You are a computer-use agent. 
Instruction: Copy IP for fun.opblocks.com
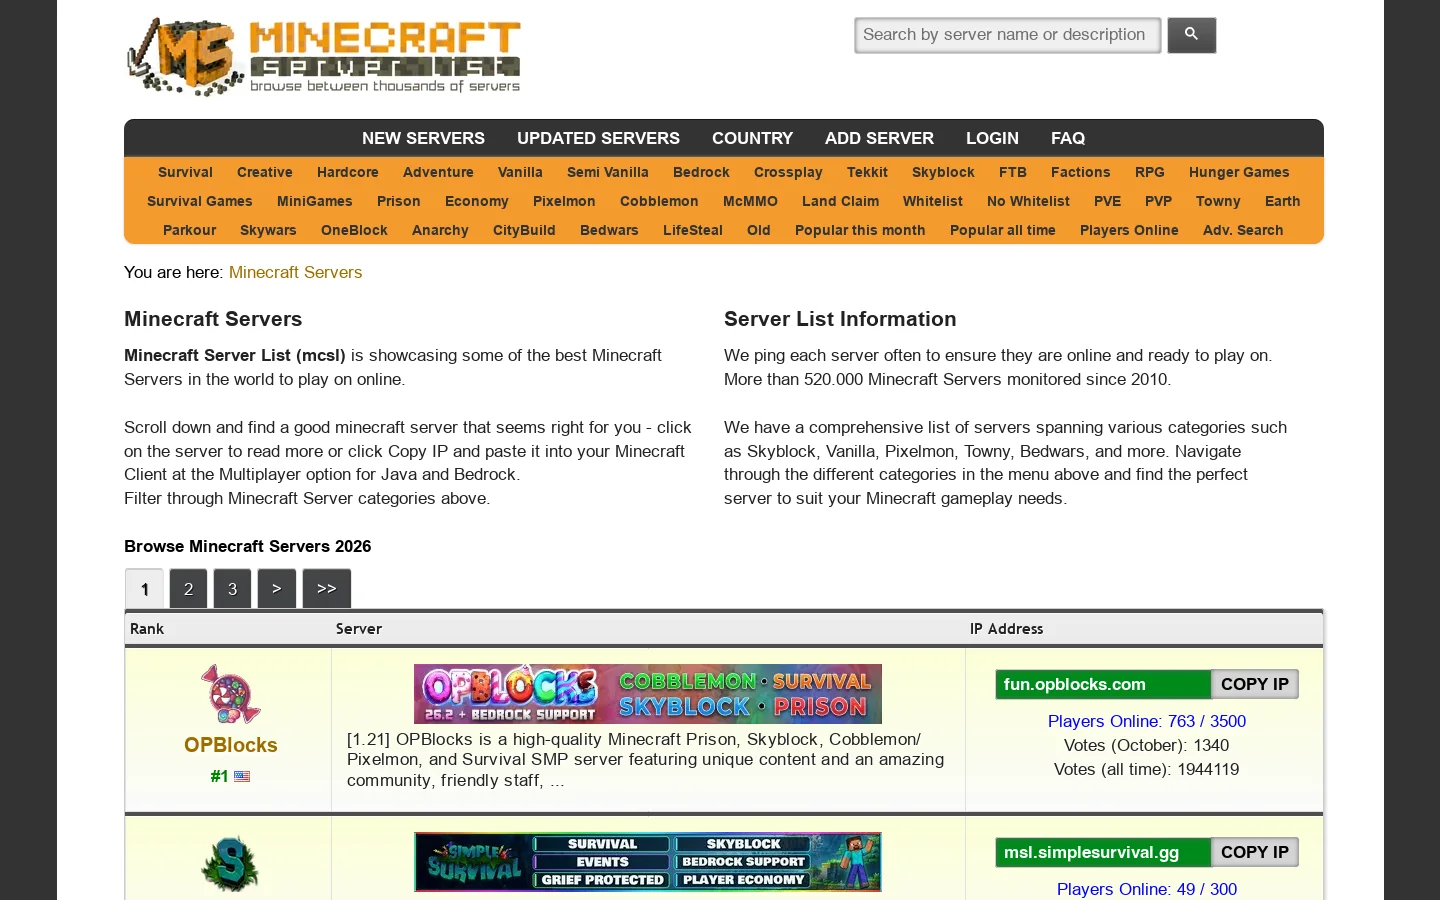click(x=1254, y=684)
